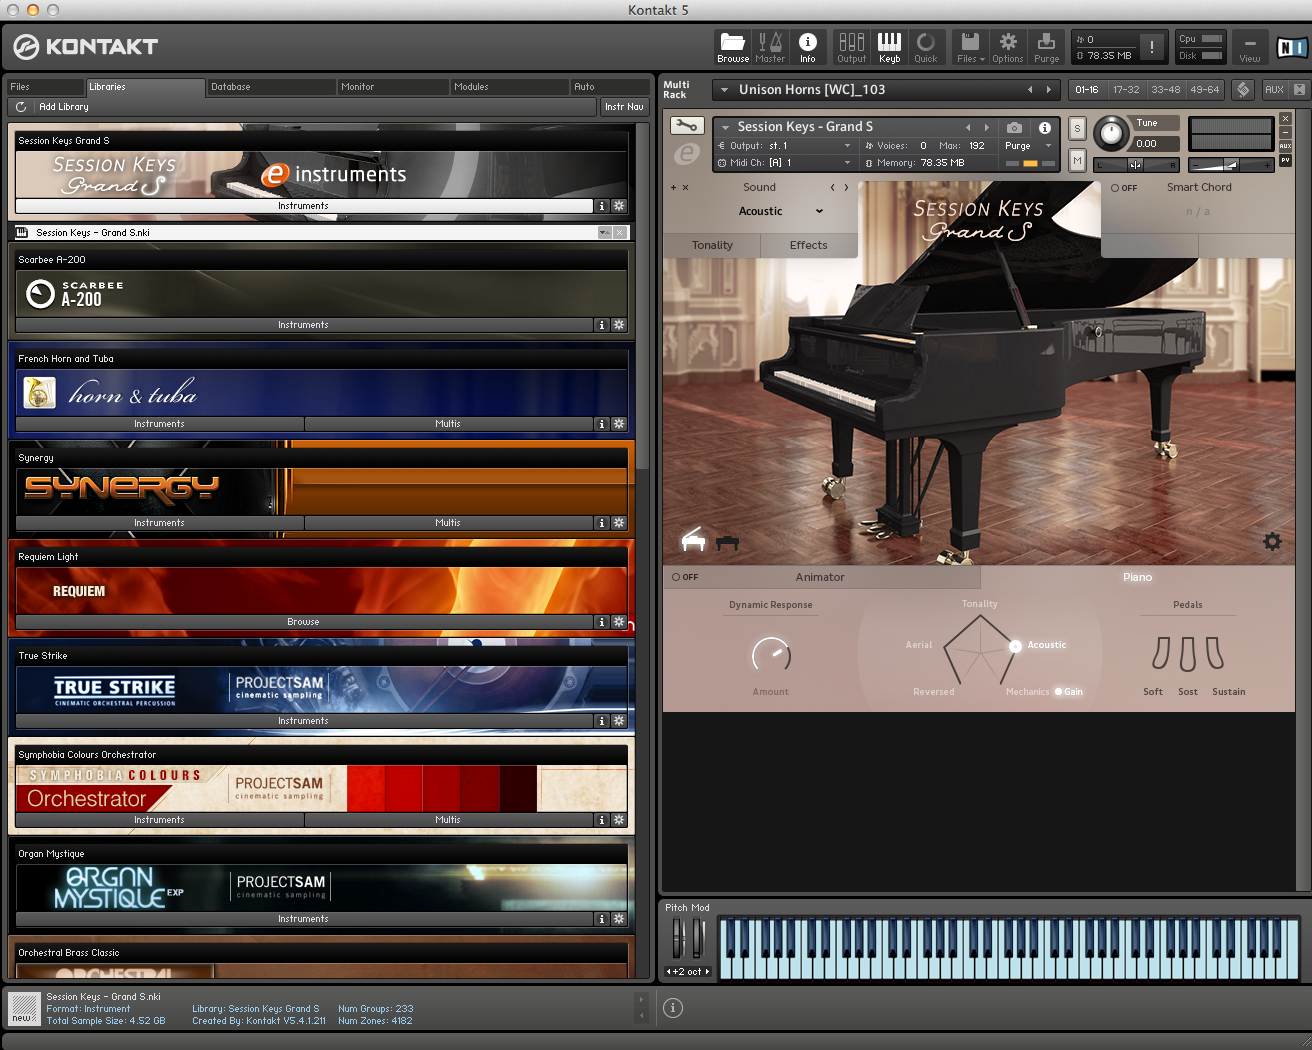Collapse the Session Keys - Grand S.nki entry
The image size is (1312, 1050).
pos(604,233)
